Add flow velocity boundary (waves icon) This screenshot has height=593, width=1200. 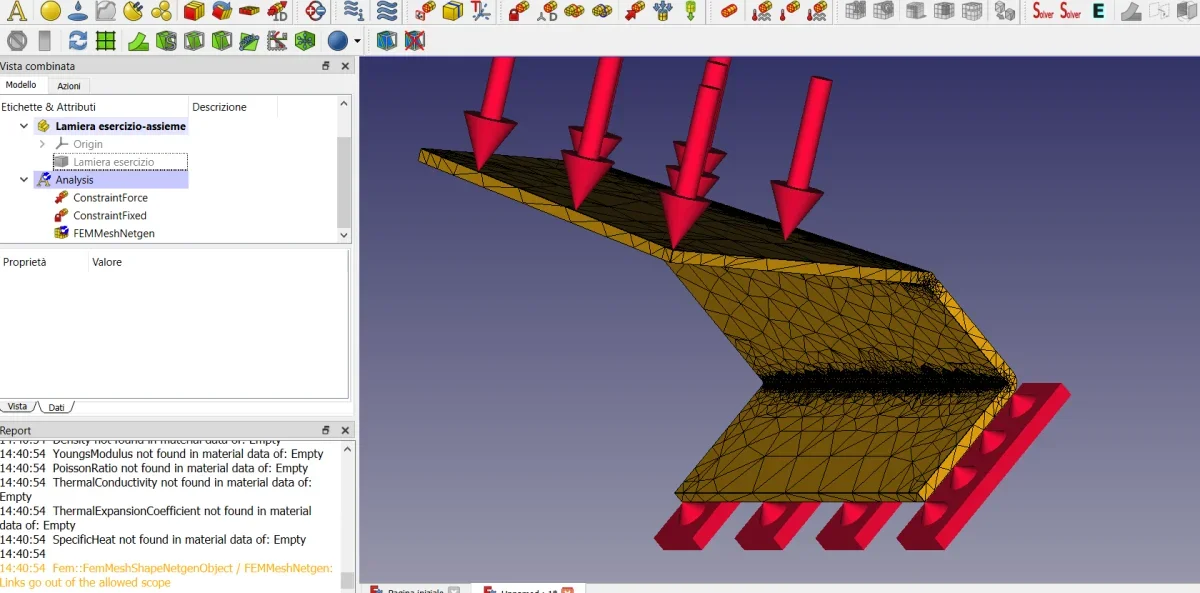coord(387,11)
